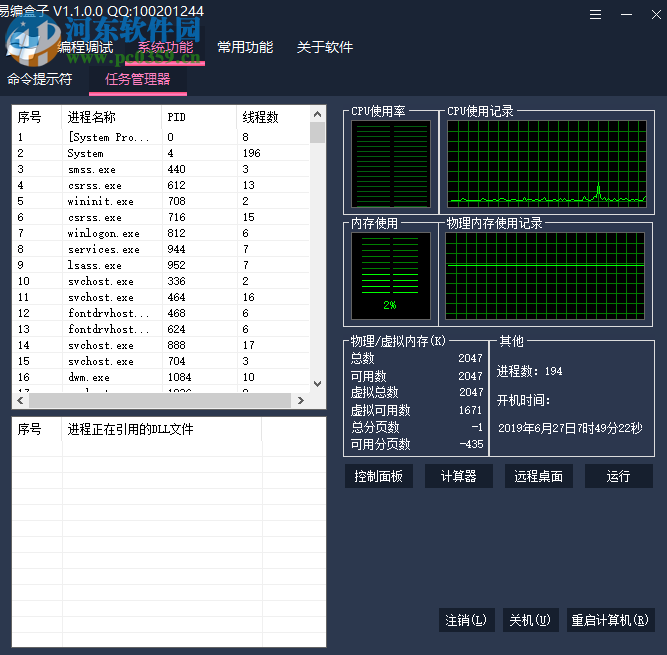Click the 控制面板 button
Image resolution: width=667 pixels, height=655 pixels.
tap(379, 476)
